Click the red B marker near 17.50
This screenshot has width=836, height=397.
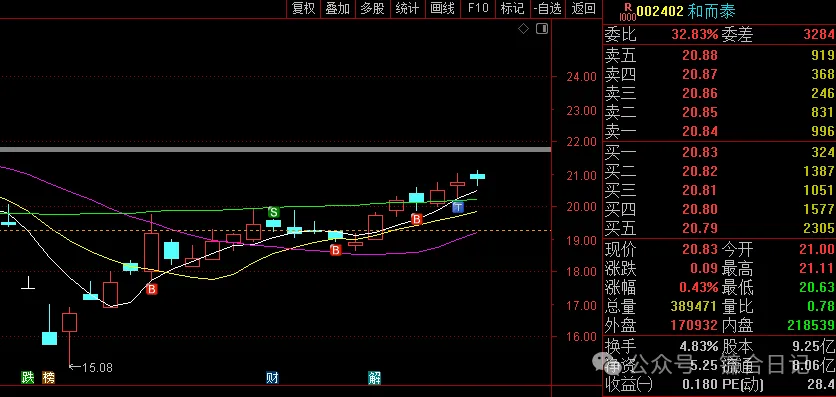coord(152,289)
